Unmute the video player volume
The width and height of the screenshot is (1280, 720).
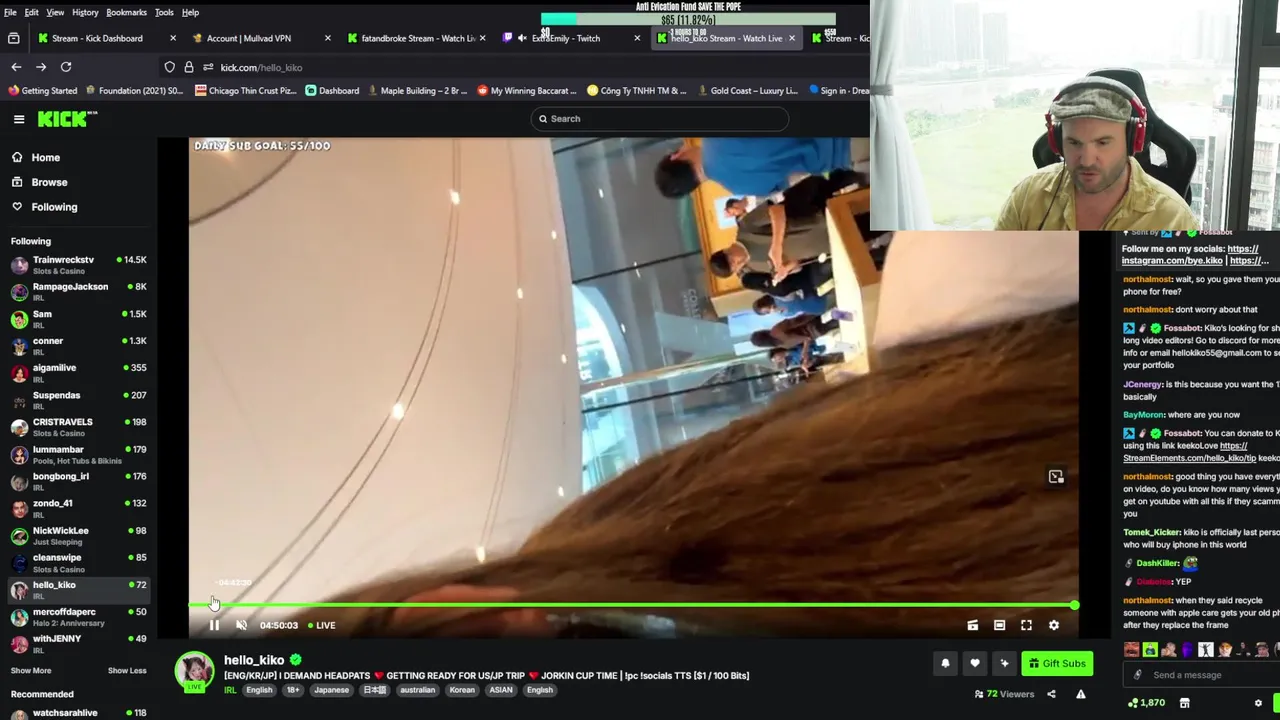[241, 625]
